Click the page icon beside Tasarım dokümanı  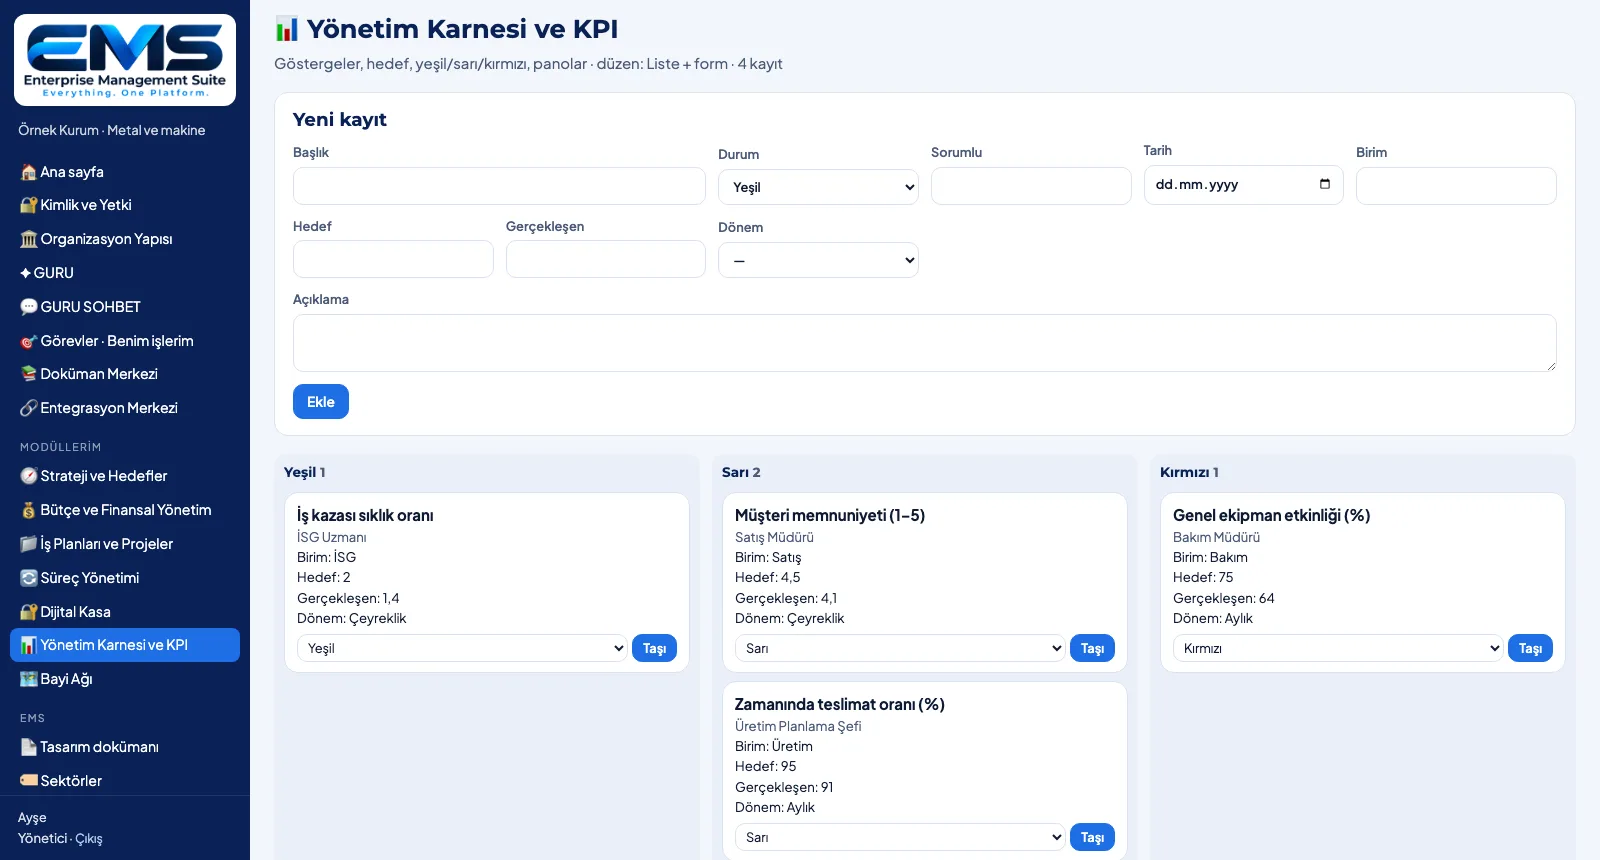(29, 747)
